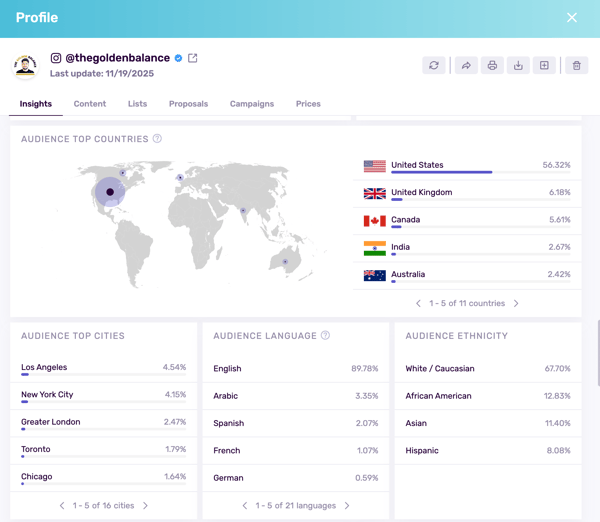Click the help icon beside Audience Language
Viewport: 600px width, 522px height.
[325, 336]
